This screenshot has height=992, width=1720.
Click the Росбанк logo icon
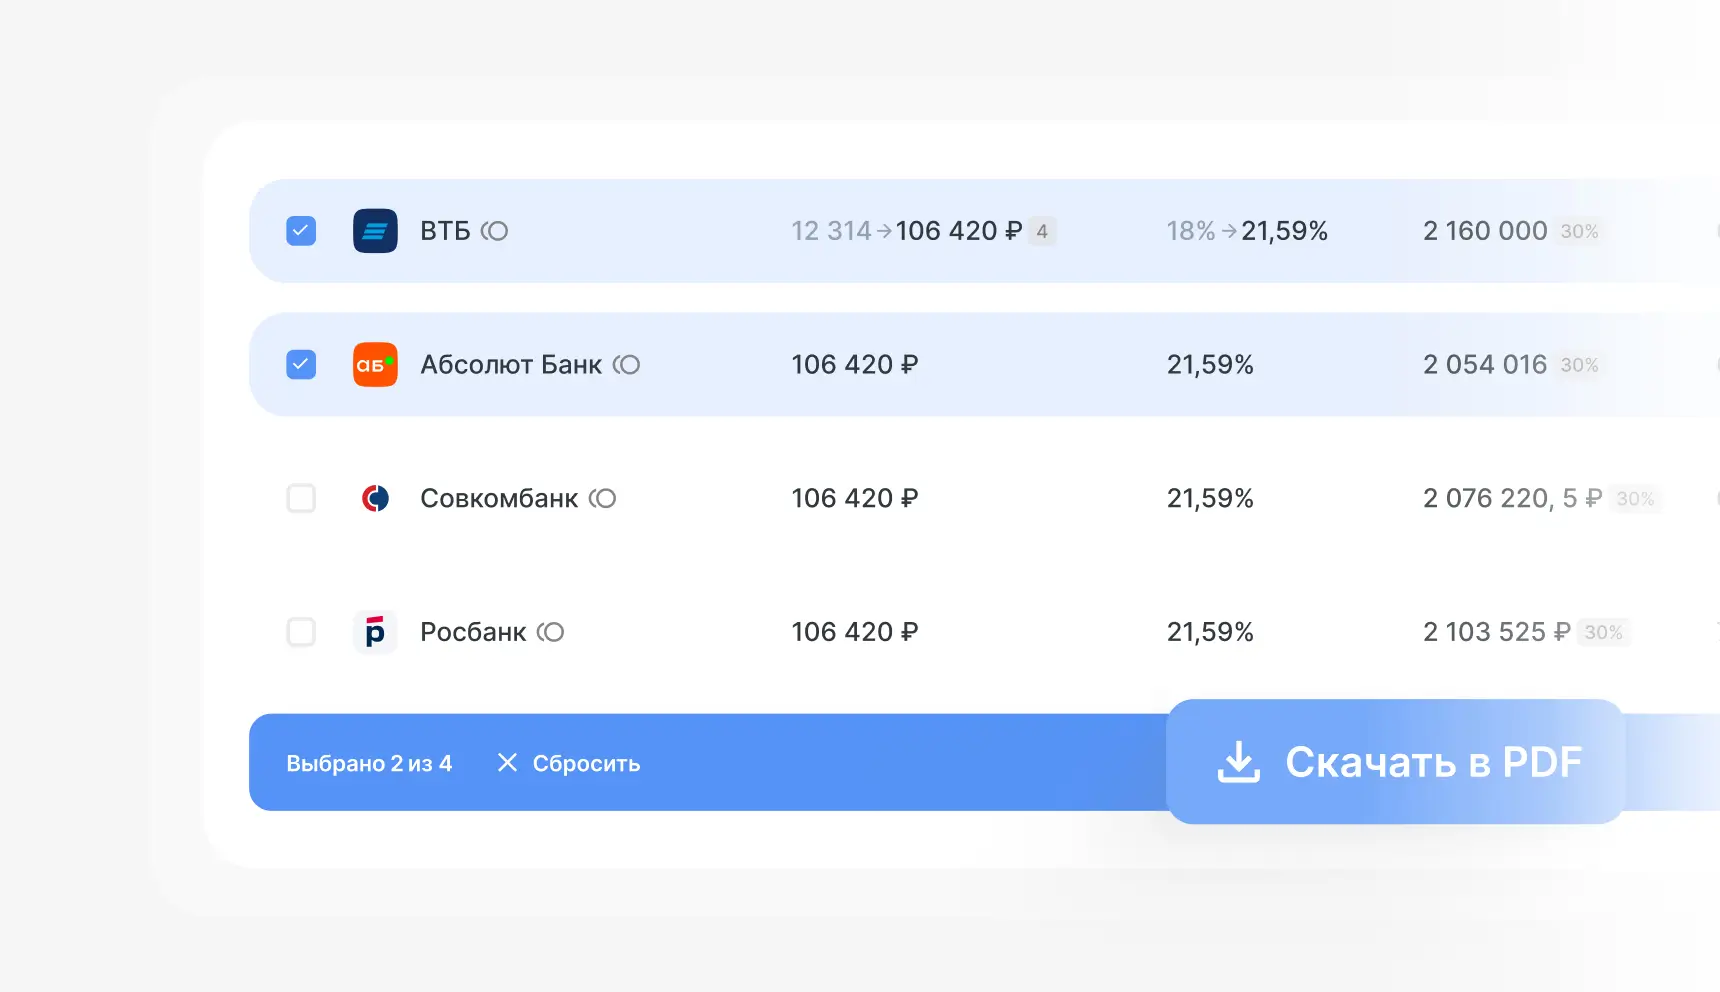[375, 632]
